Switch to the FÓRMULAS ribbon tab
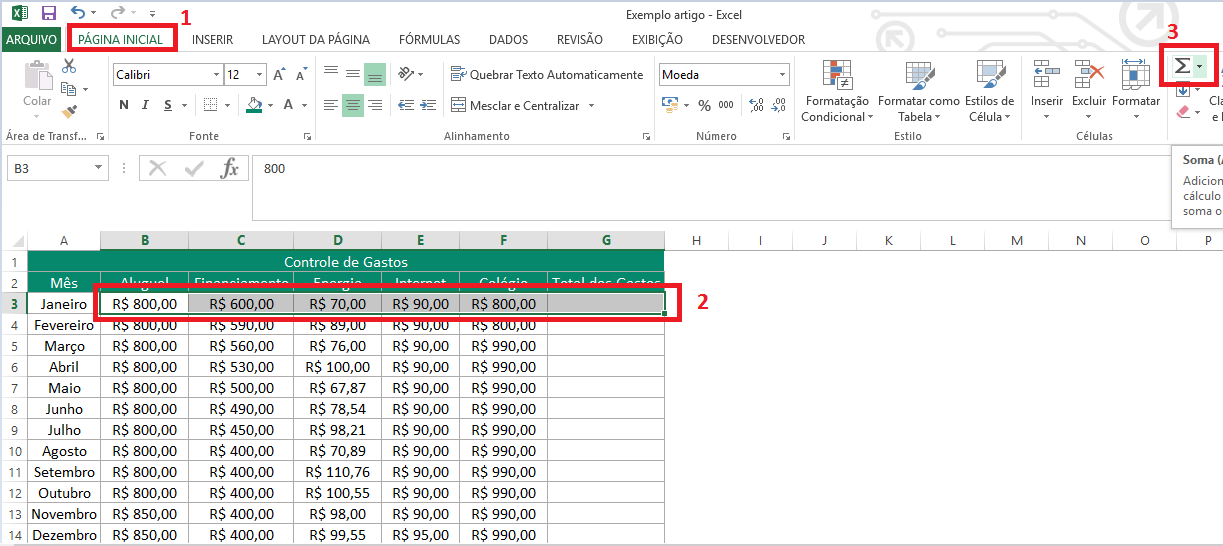Image resolution: width=1223 pixels, height=546 pixels. click(x=429, y=40)
